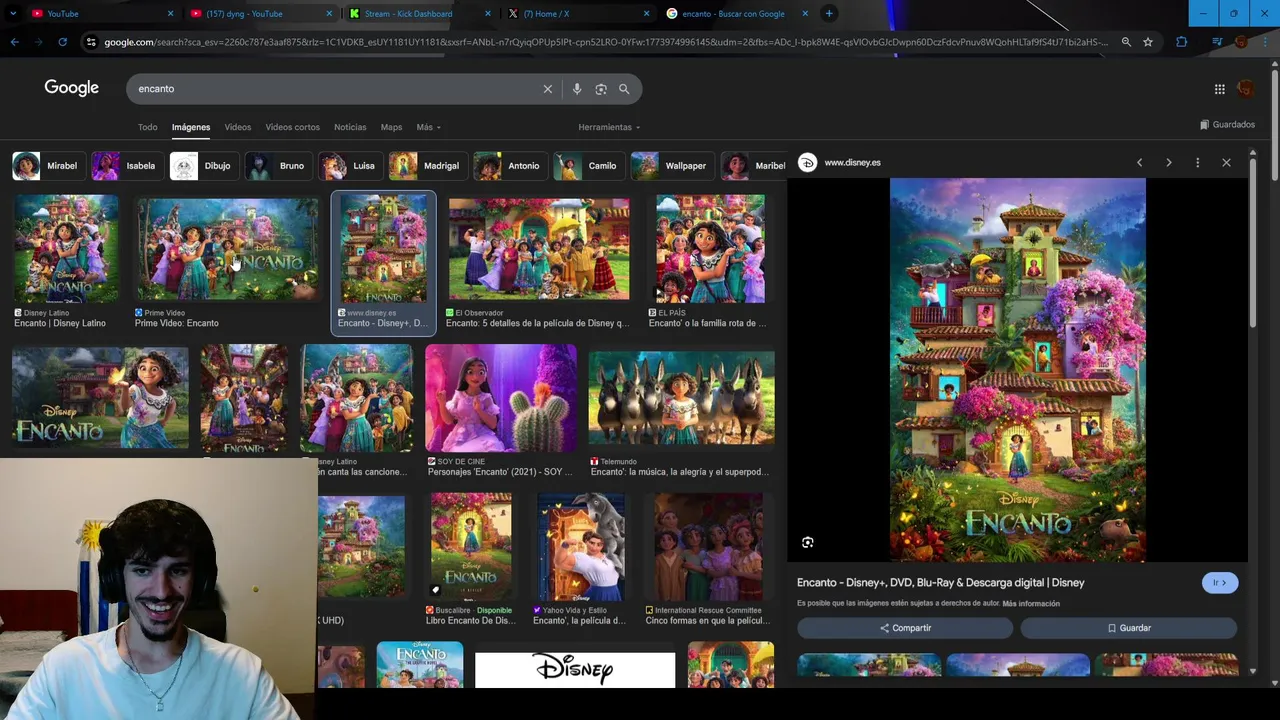View site information icon in address bar

91,42
